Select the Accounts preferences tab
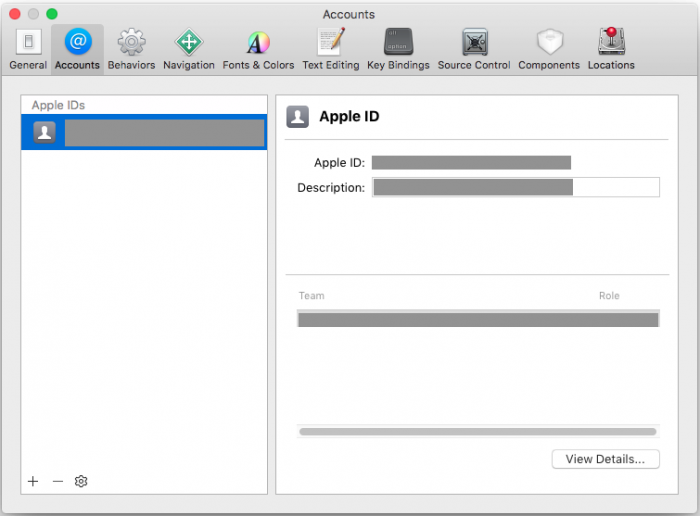The image size is (700, 516). tap(77, 50)
